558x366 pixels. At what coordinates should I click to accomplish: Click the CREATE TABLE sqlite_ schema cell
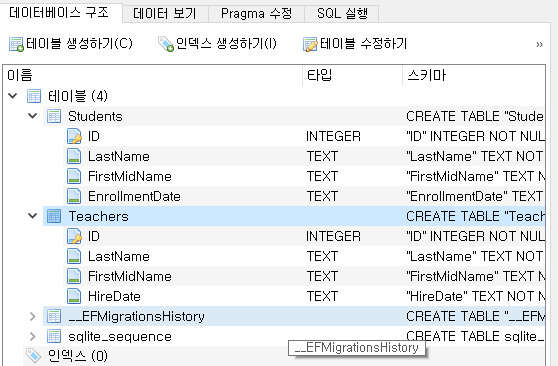point(475,336)
